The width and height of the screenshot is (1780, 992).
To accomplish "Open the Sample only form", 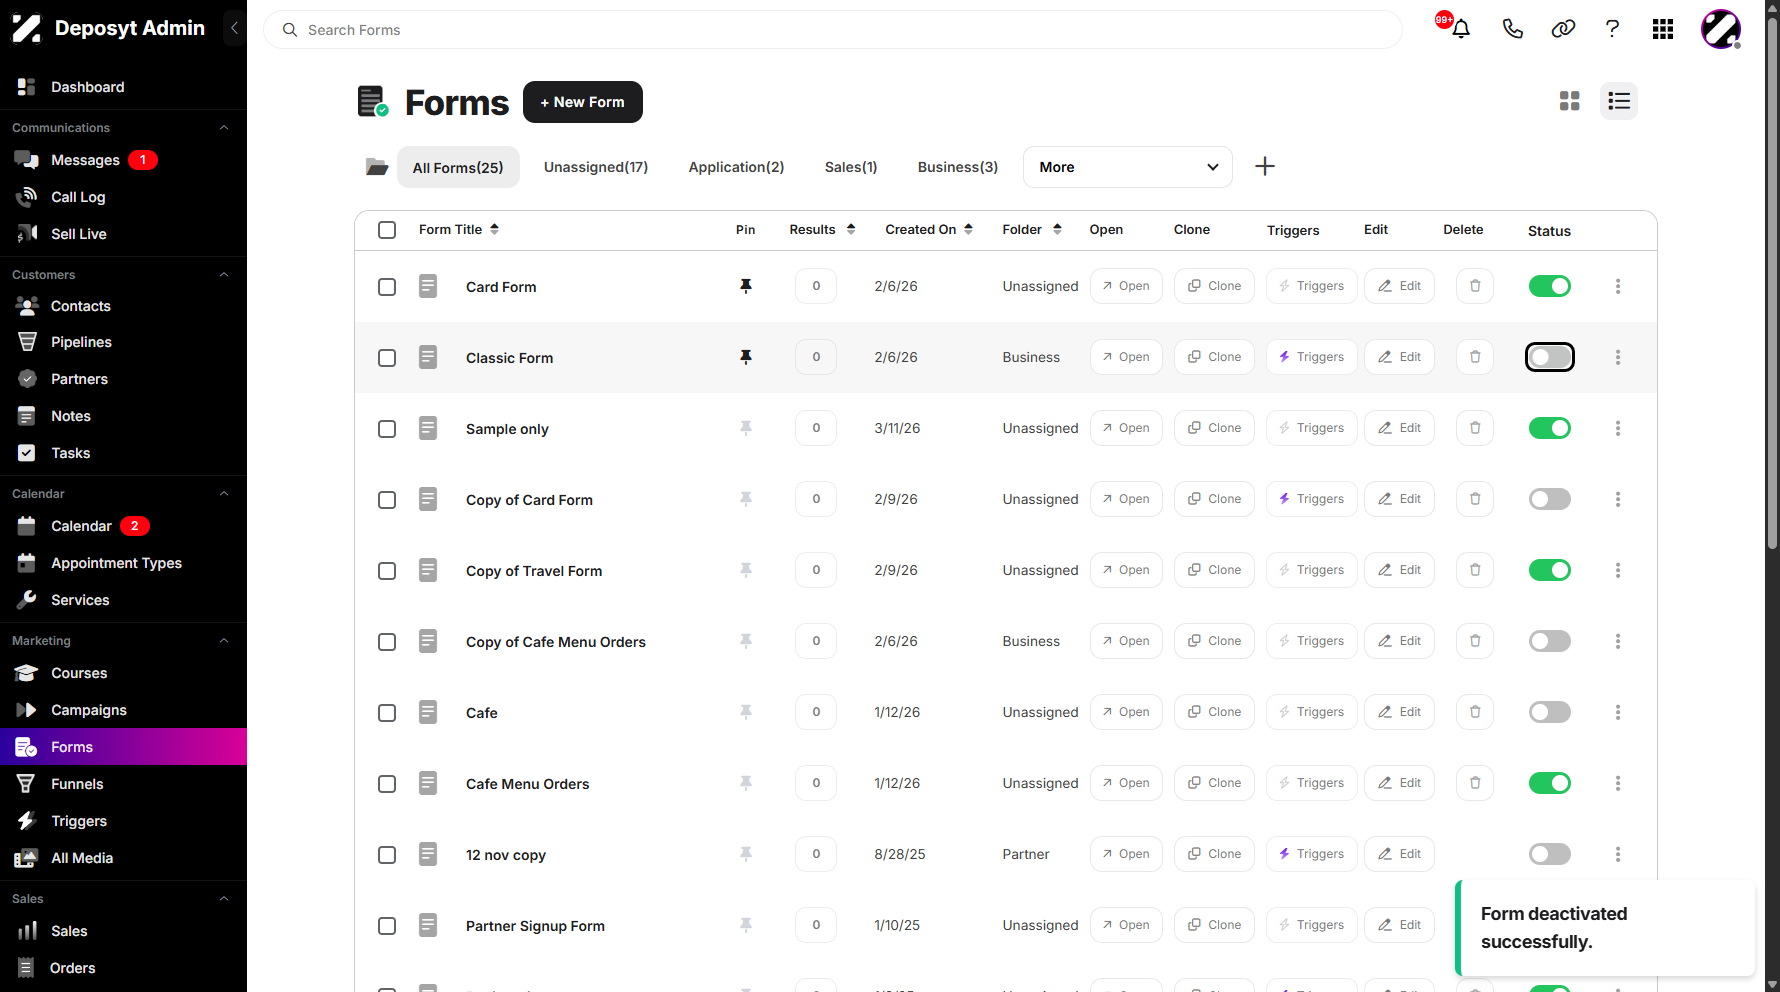I will click(1126, 428).
